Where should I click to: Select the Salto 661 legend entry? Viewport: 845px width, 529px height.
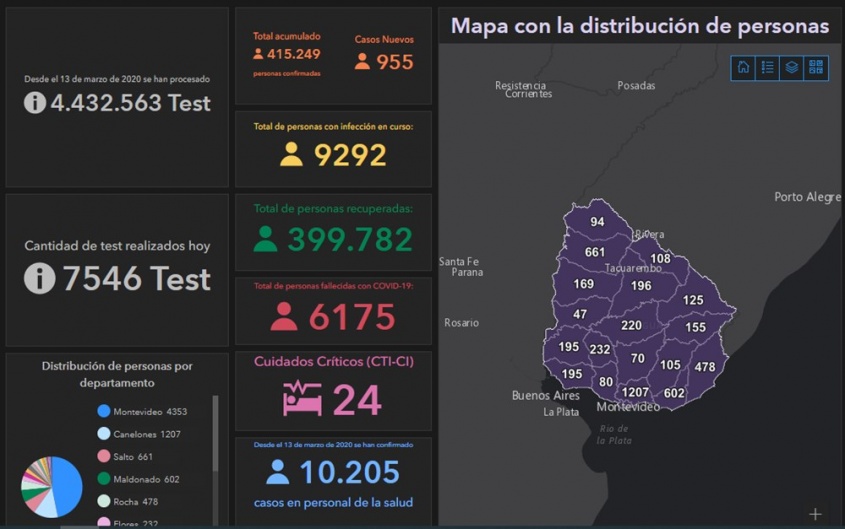tap(137, 457)
